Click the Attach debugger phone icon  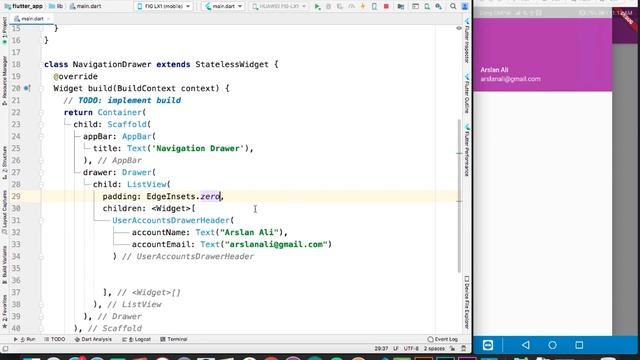point(374,7)
